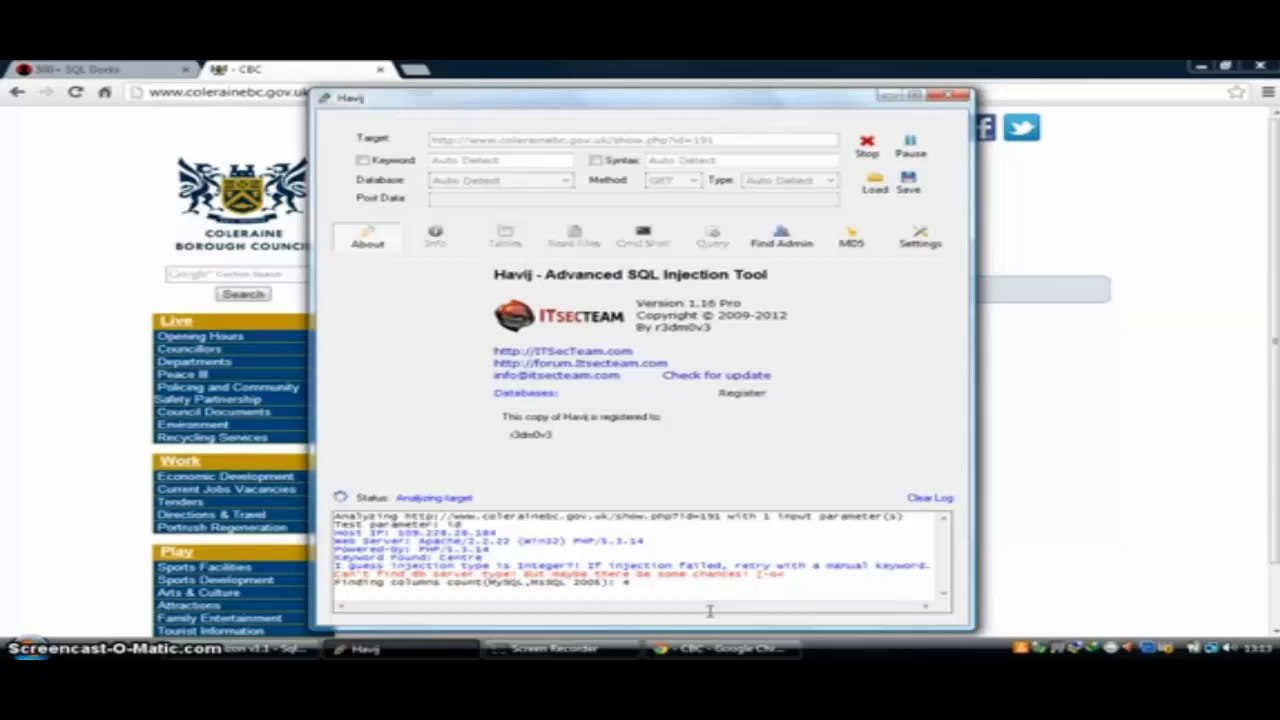Screen dimensions: 1280x720
Task: Open the Facebook icon on the webpage
Action: pos(986,128)
